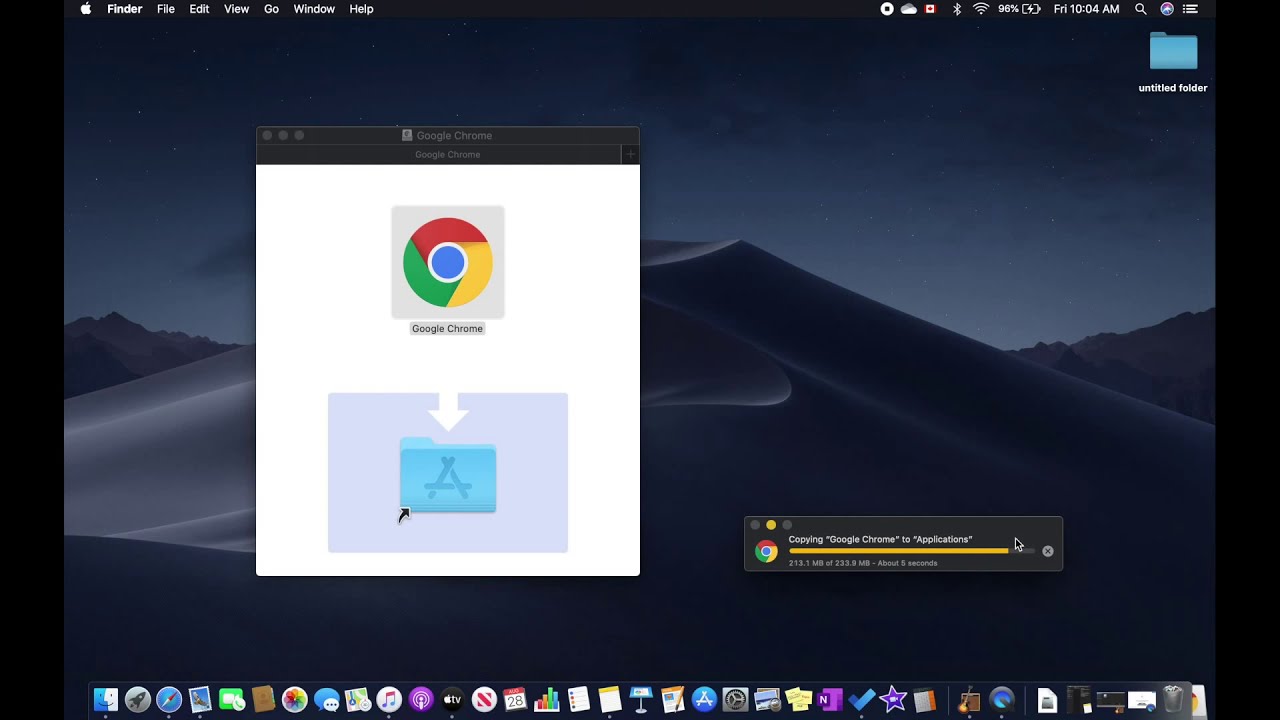Open Spotlight search magnifier
The width and height of the screenshot is (1280, 720).
[x=1141, y=9]
